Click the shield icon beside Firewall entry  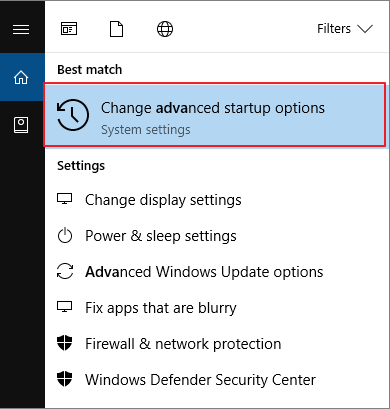(x=65, y=343)
